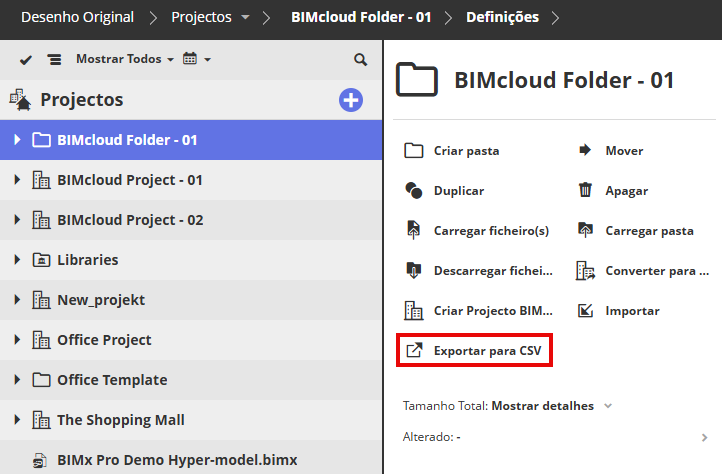The height and width of the screenshot is (474, 722).
Task: Go to Desenho Original in breadcrumb
Action: 77,17
